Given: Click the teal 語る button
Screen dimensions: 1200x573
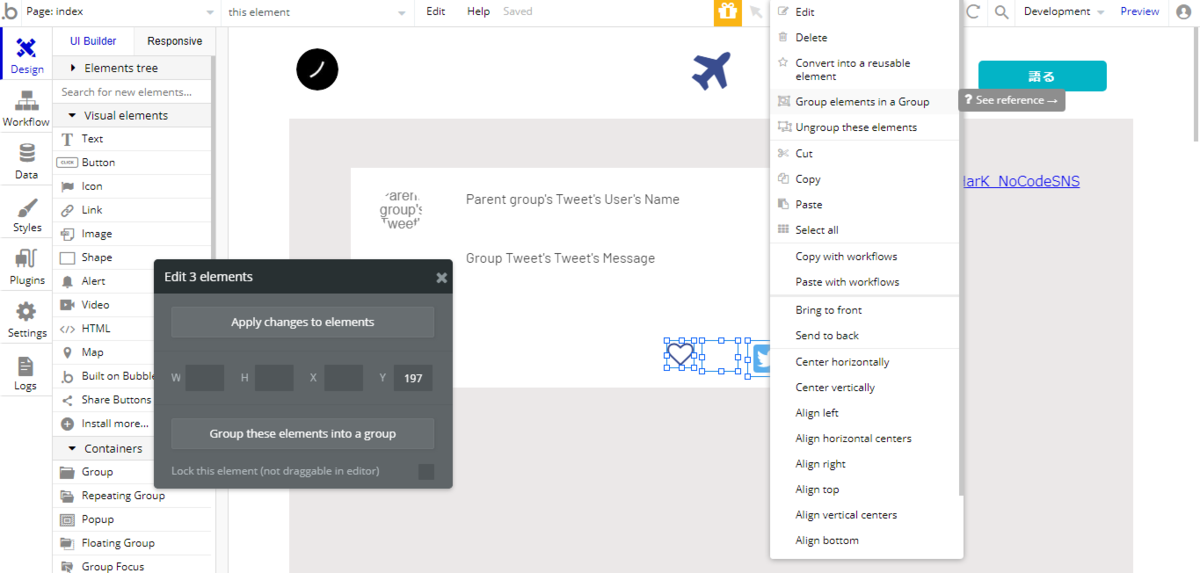Looking at the screenshot, I should [1042, 76].
